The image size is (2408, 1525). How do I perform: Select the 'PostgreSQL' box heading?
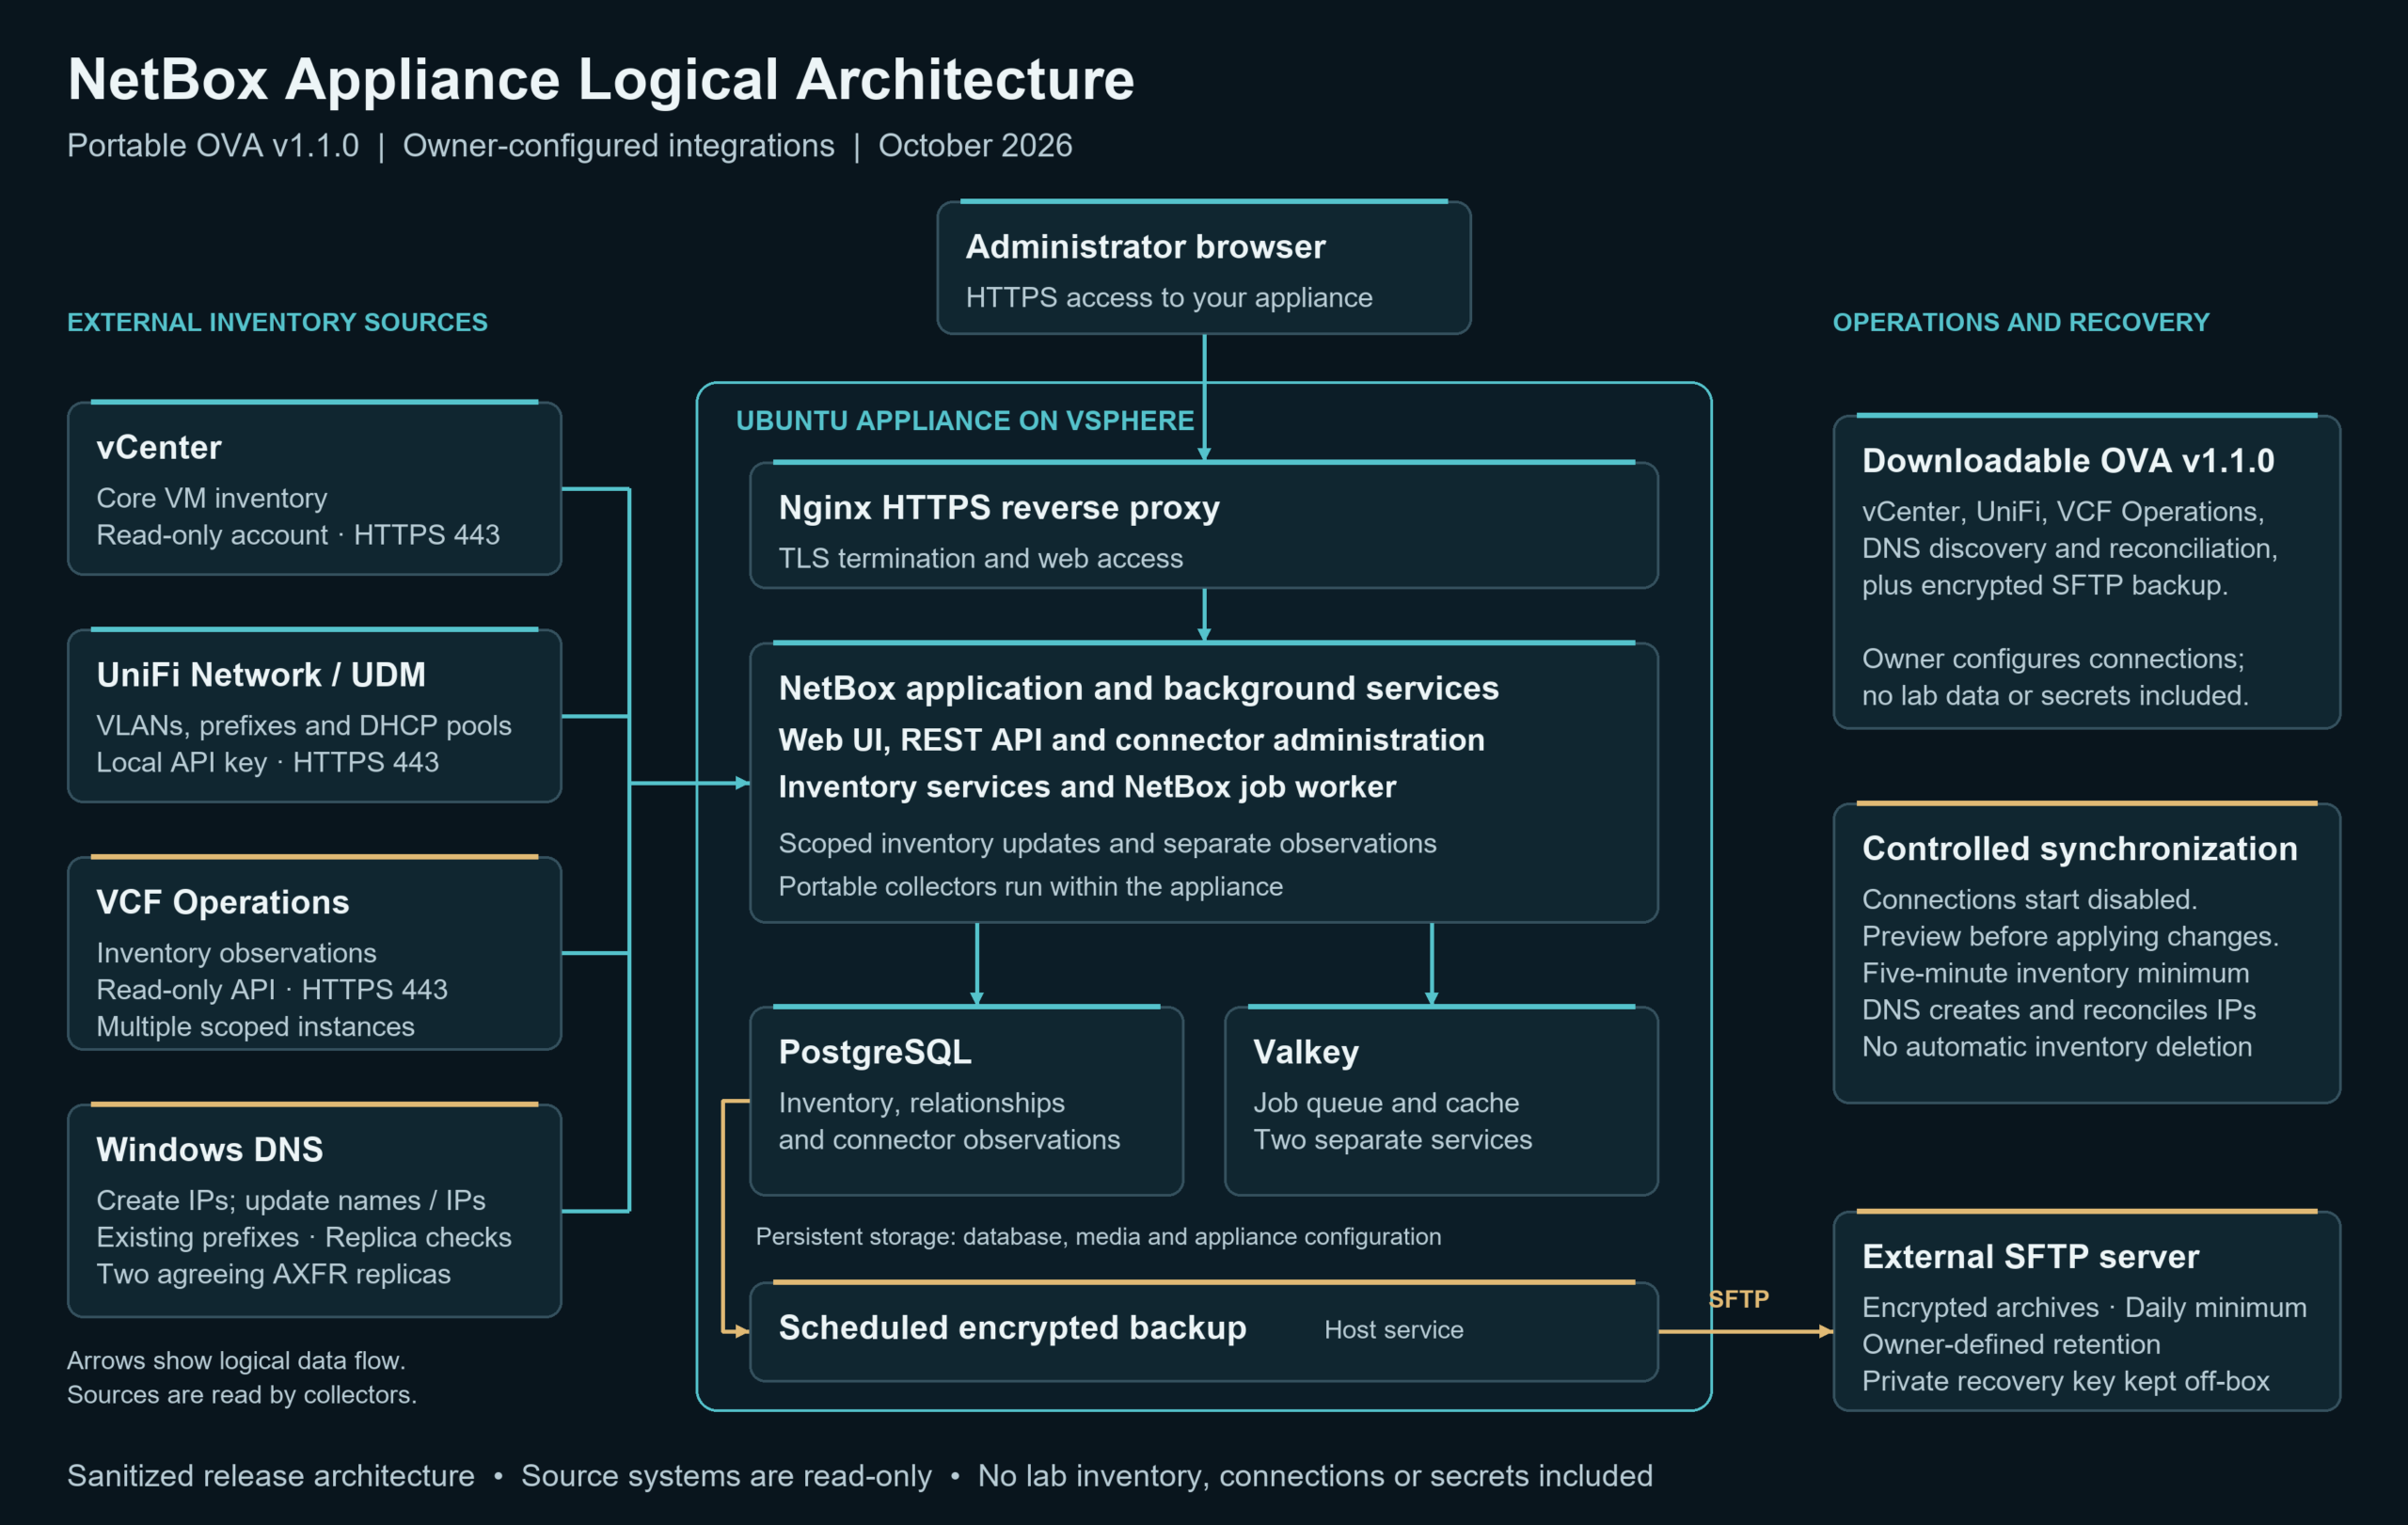(875, 1052)
